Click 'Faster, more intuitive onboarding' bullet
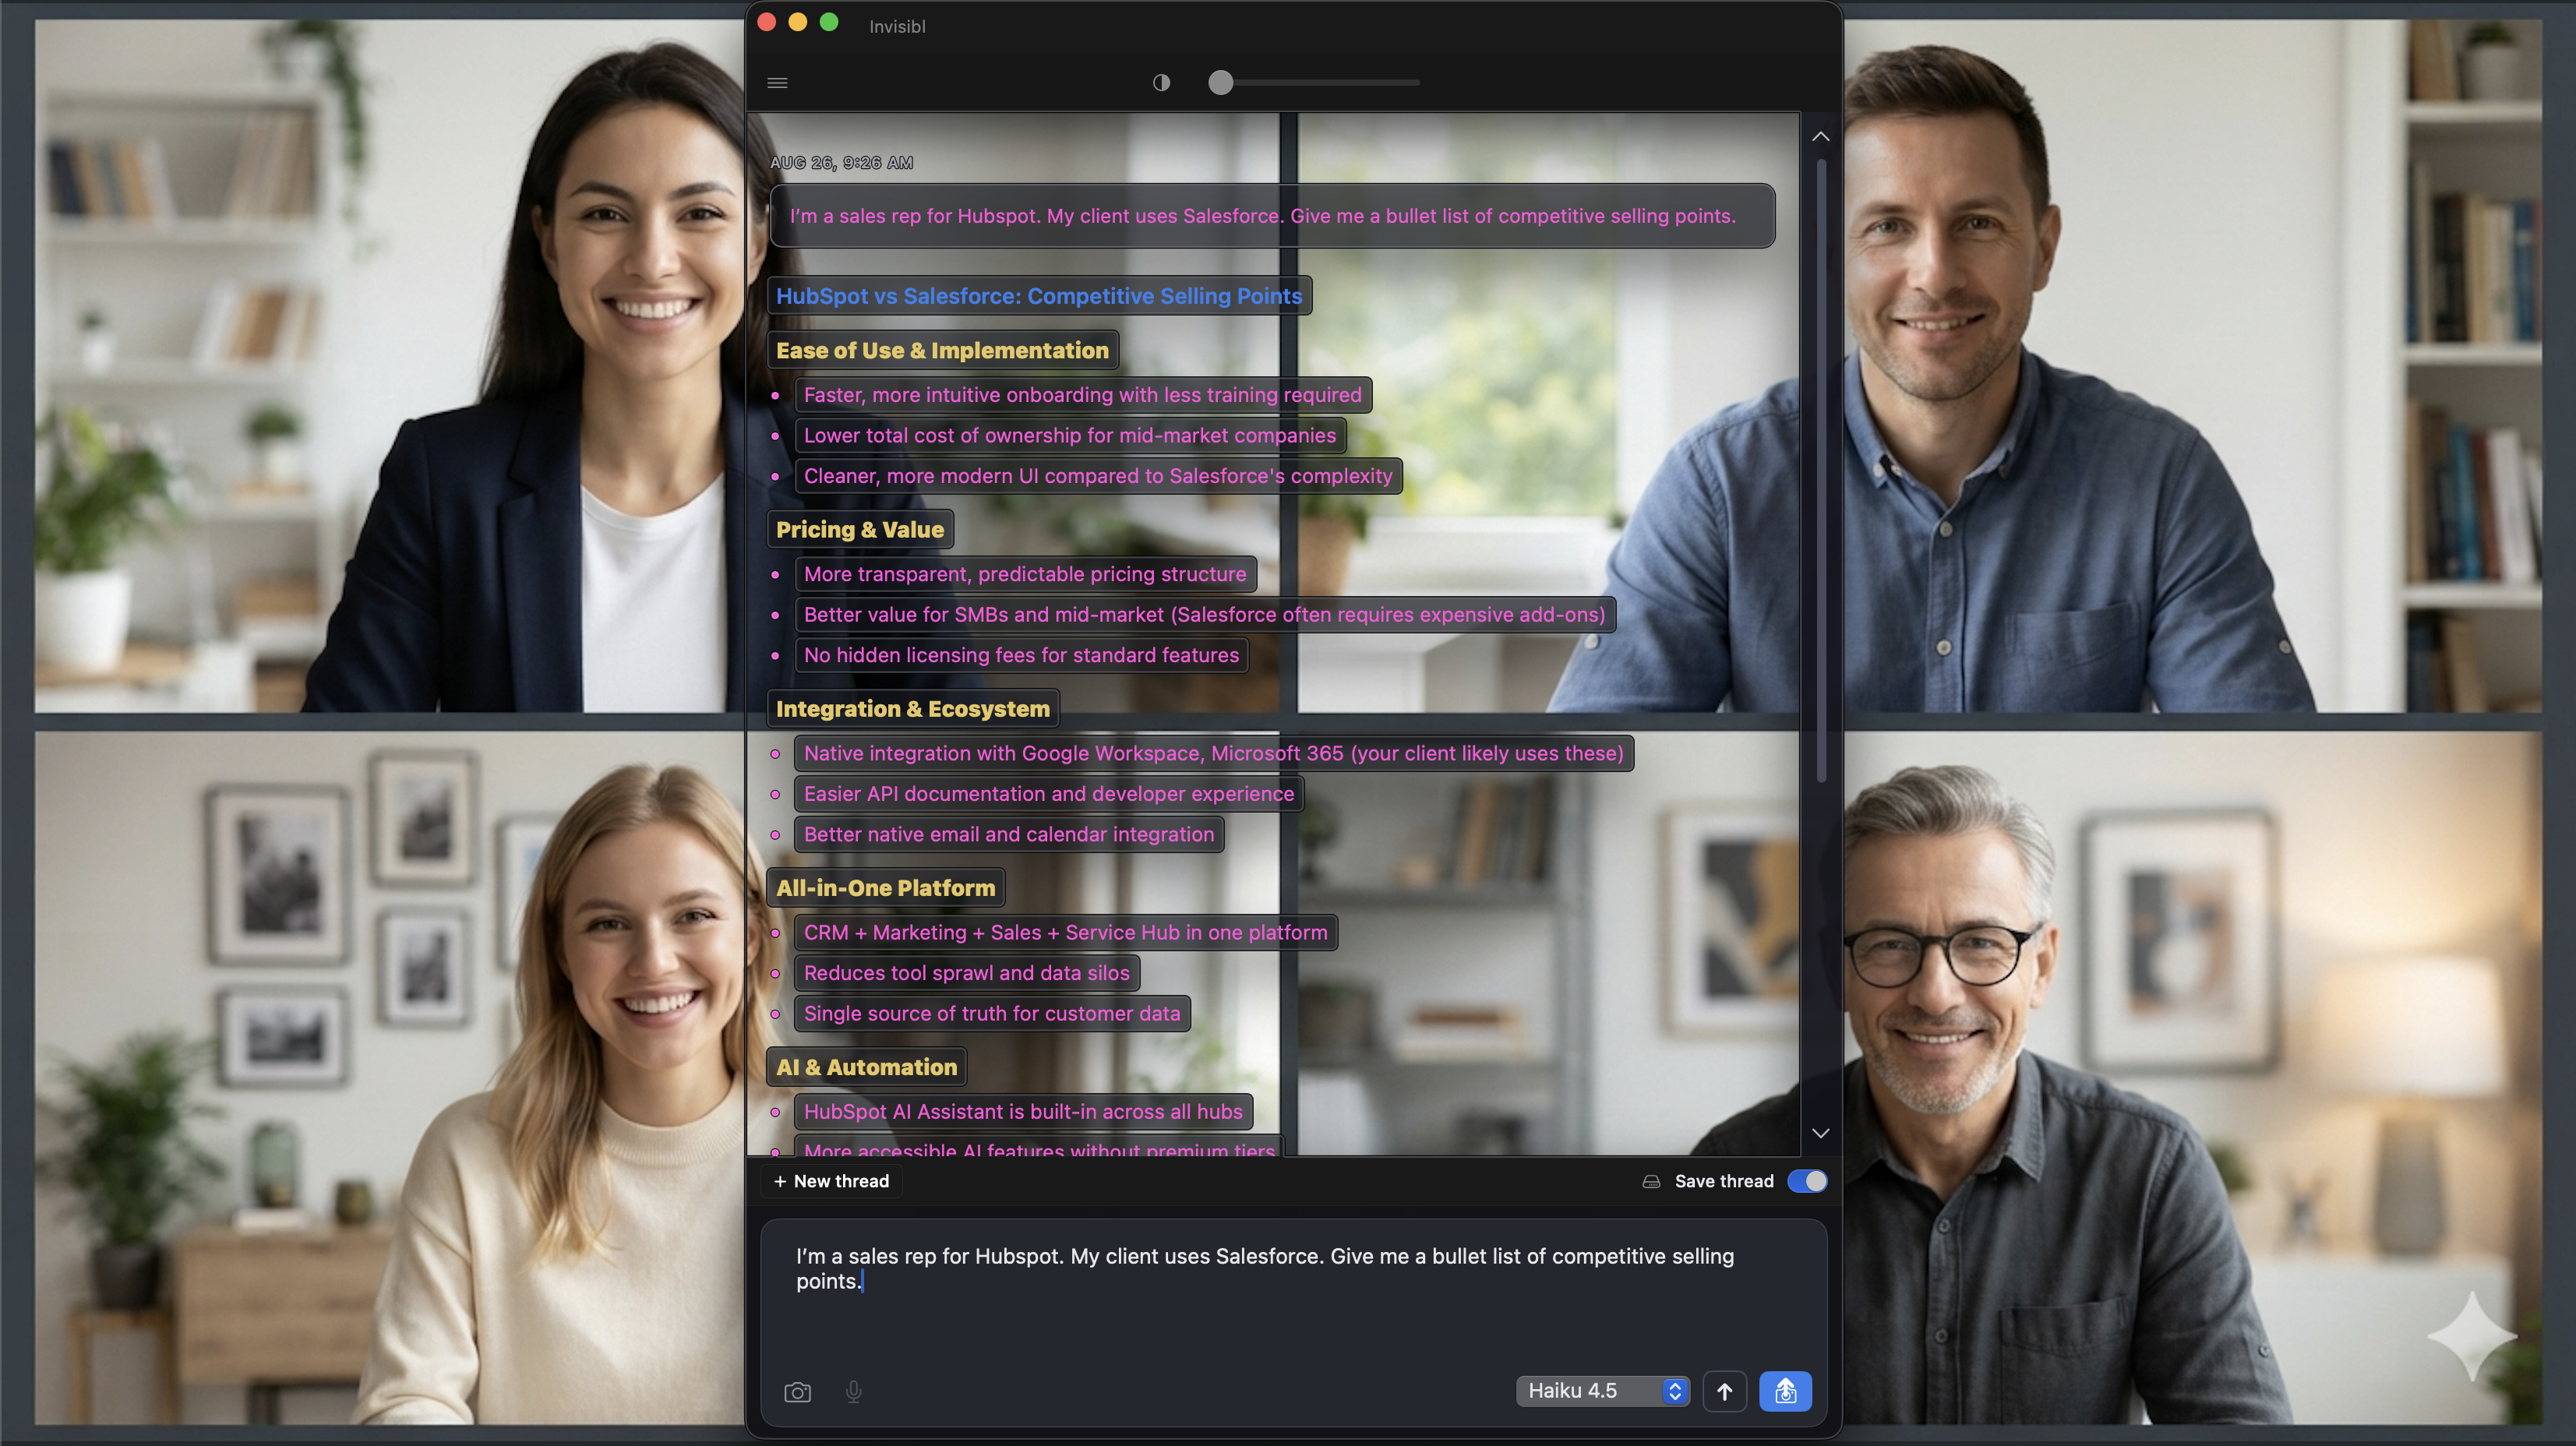Image resolution: width=2576 pixels, height=1446 pixels. [1082, 395]
